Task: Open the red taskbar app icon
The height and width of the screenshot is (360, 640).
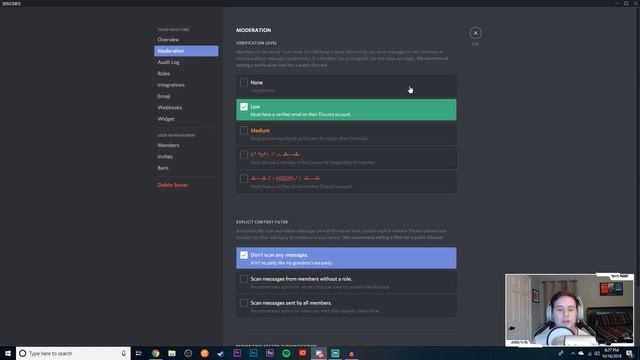Action: click(x=302, y=353)
